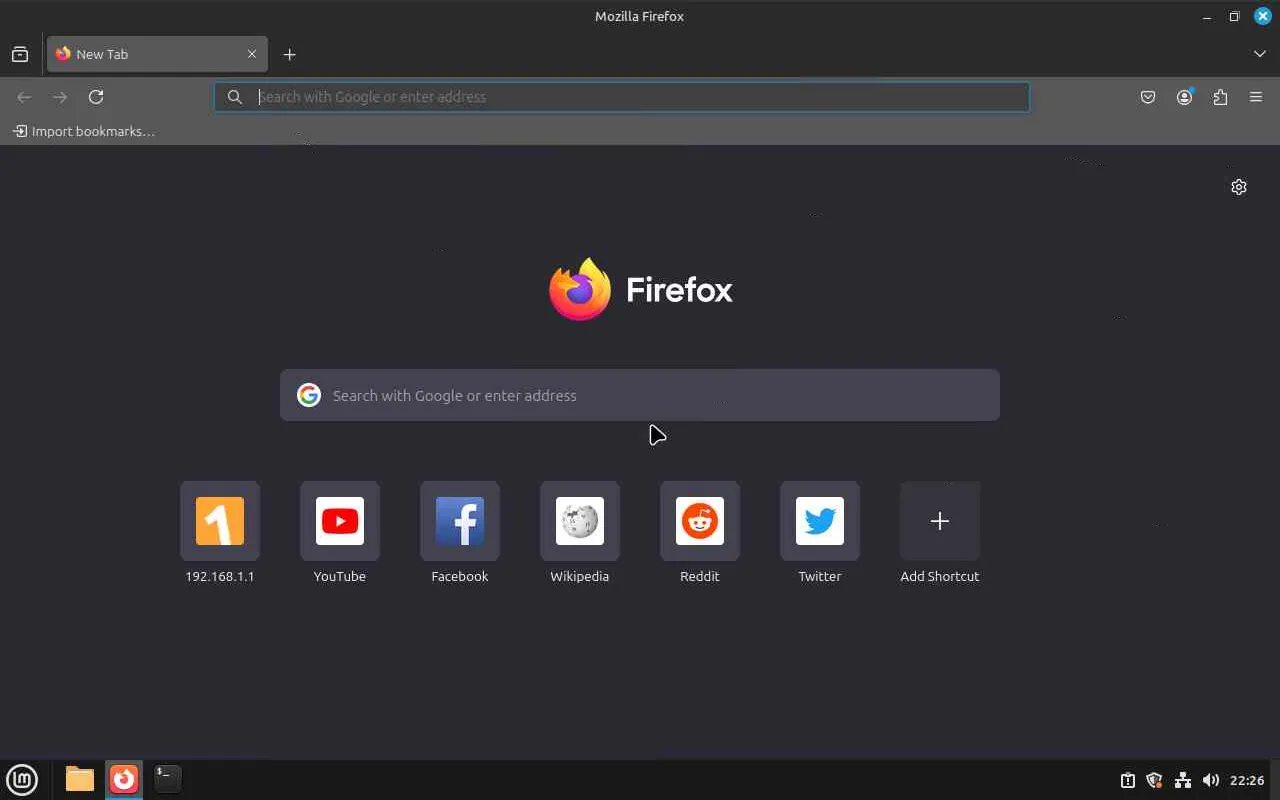This screenshot has height=800, width=1280.
Task: Open the volume speaker tray icon
Action: click(1211, 780)
